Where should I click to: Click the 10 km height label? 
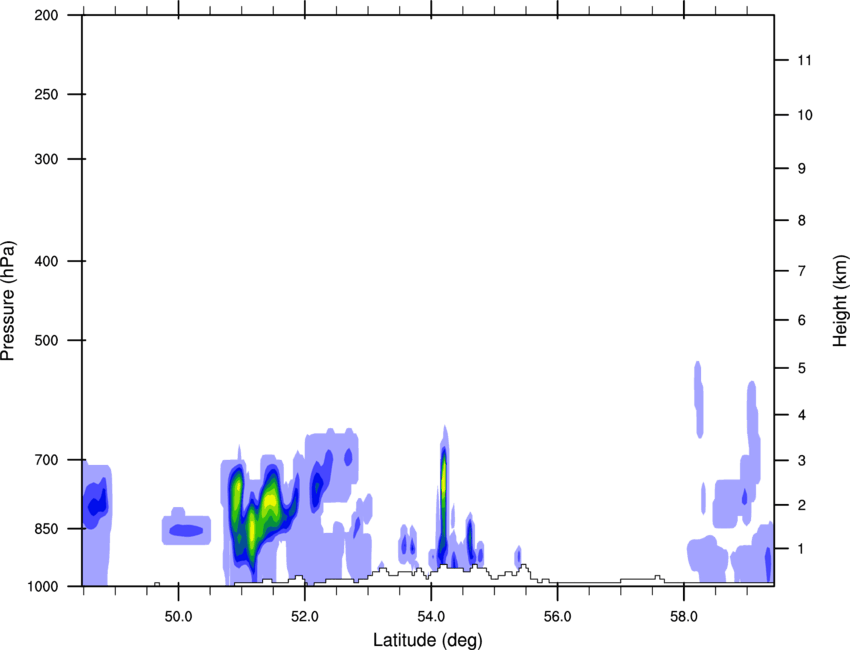click(805, 115)
